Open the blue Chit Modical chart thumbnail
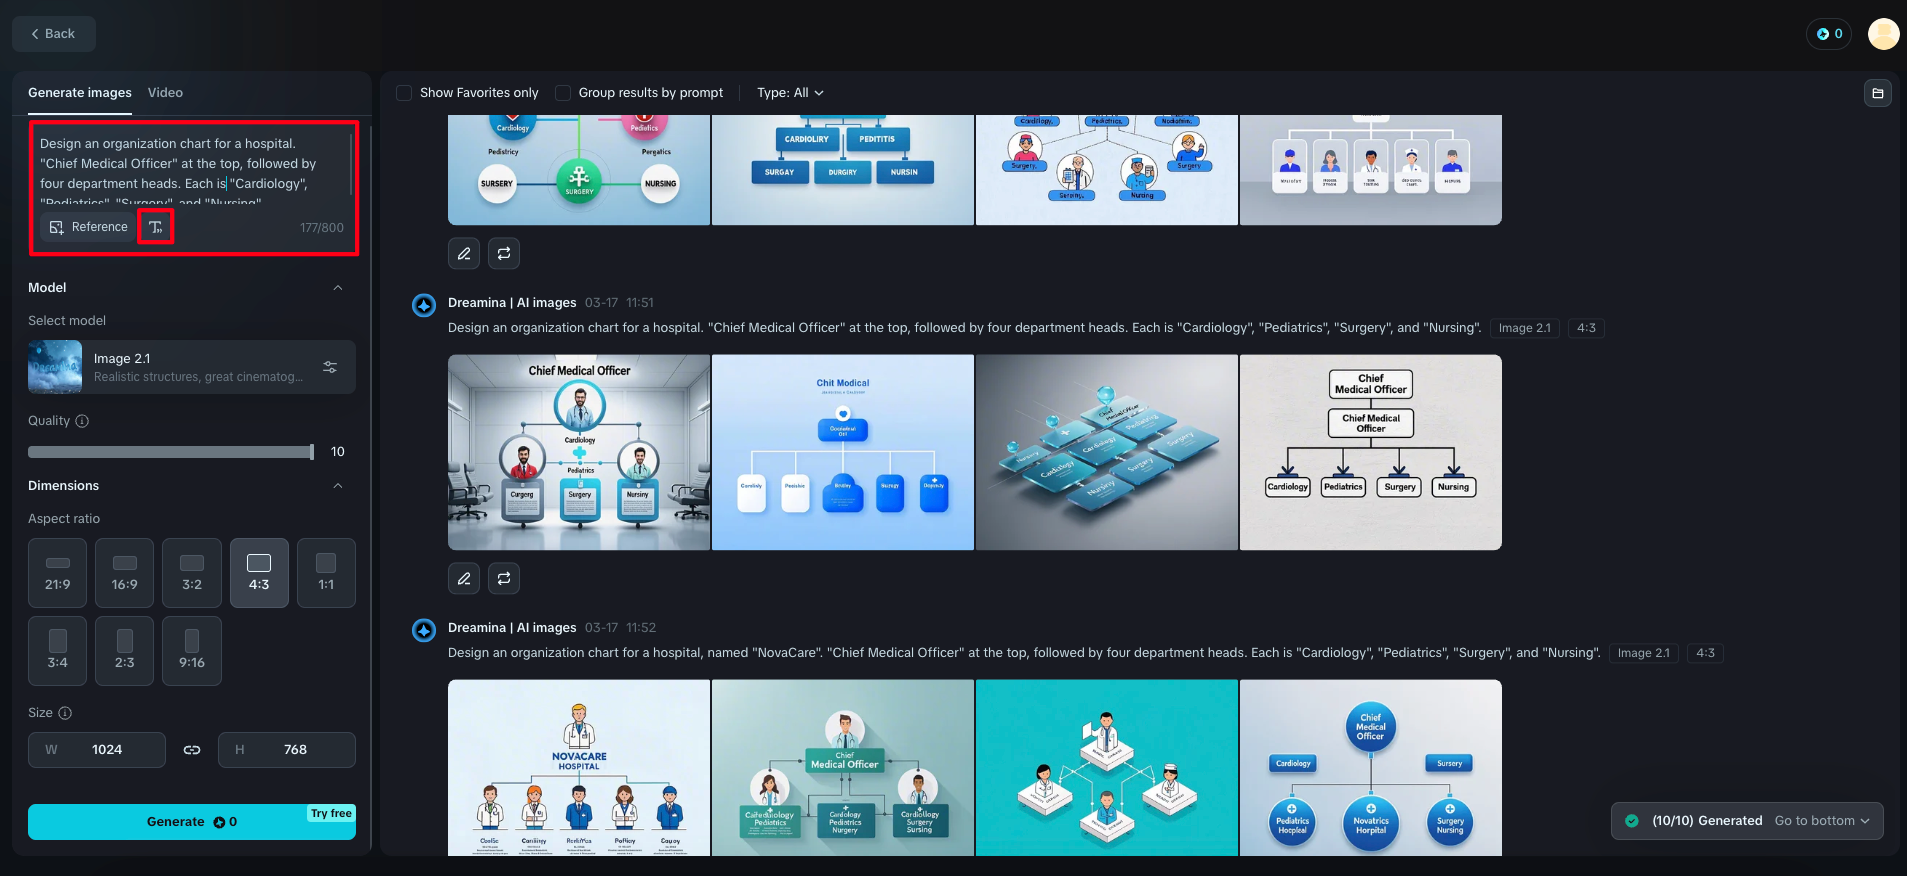Image resolution: width=1907 pixels, height=876 pixels. (x=843, y=452)
